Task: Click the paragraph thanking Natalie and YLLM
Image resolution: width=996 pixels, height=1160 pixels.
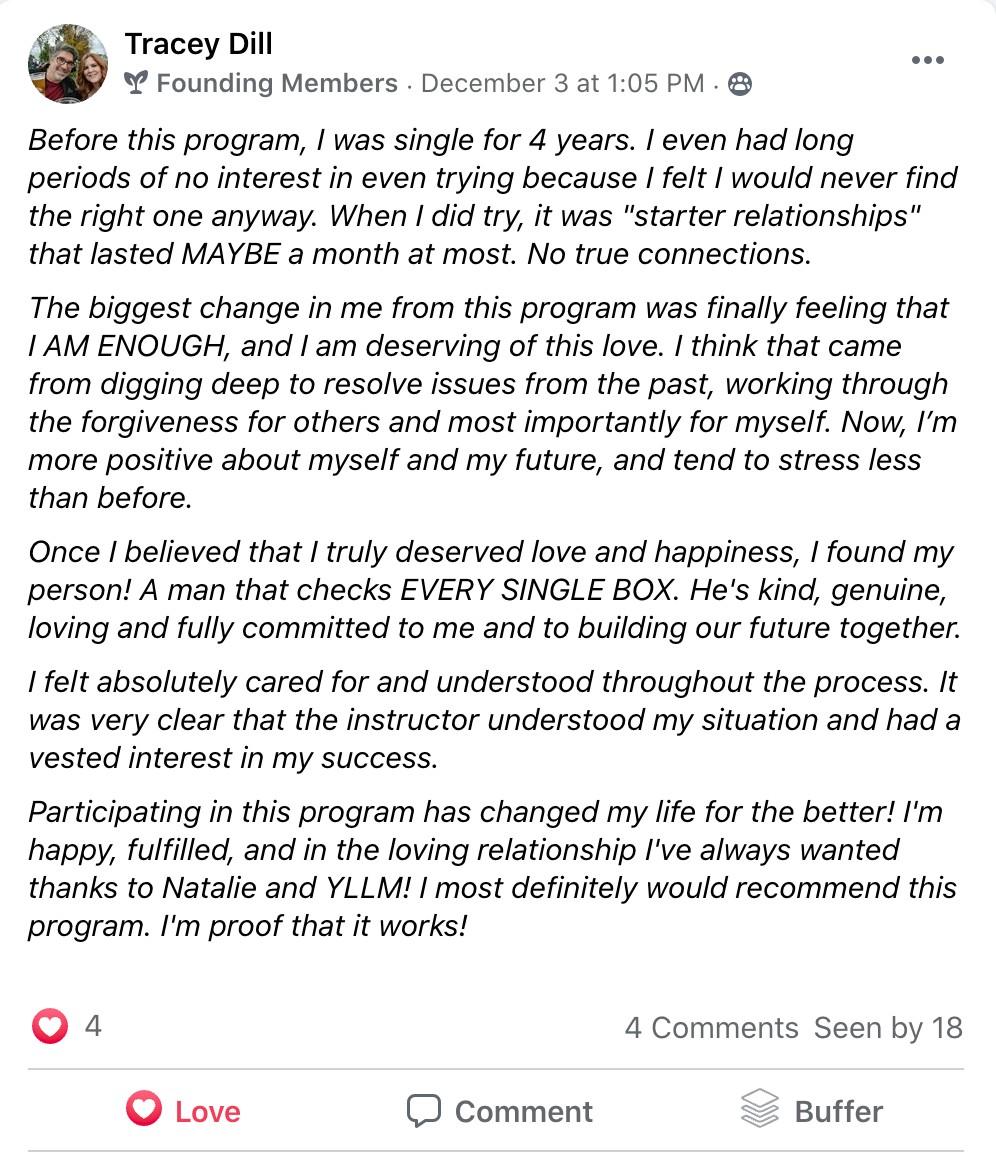Action: (490, 868)
